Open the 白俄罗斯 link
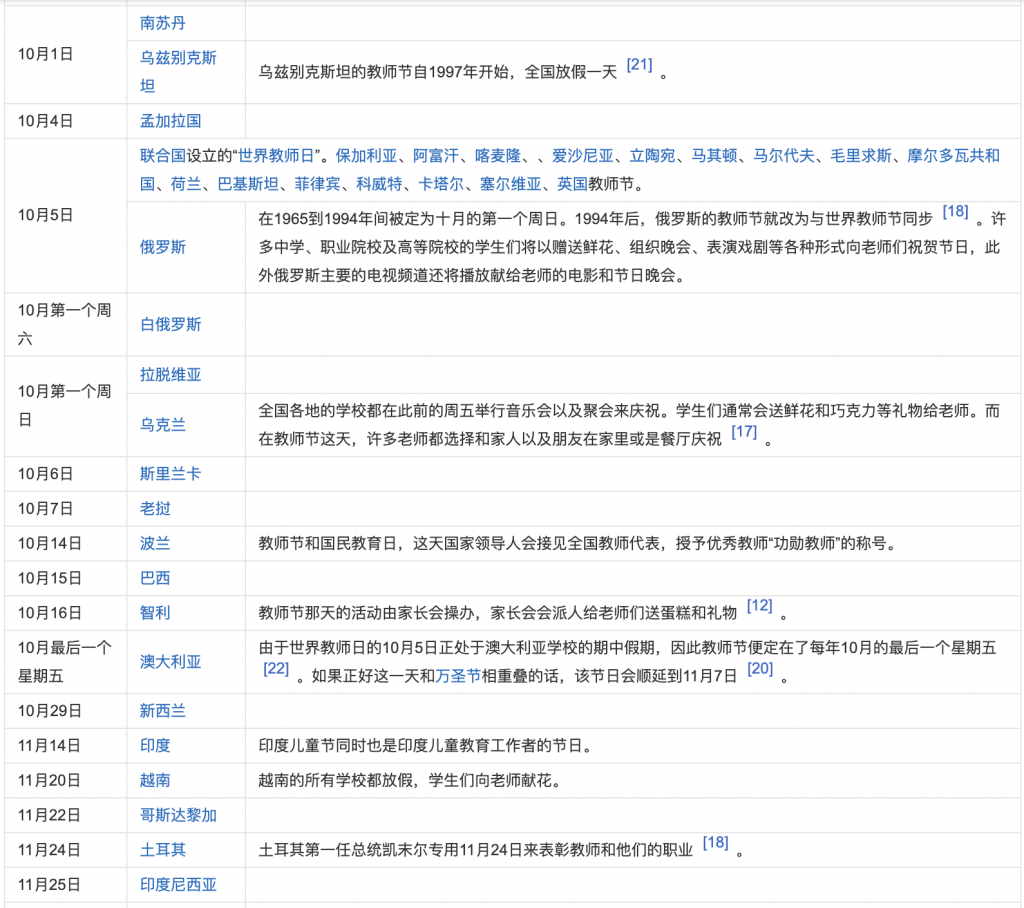This screenshot has width=1024, height=908. click(170, 325)
